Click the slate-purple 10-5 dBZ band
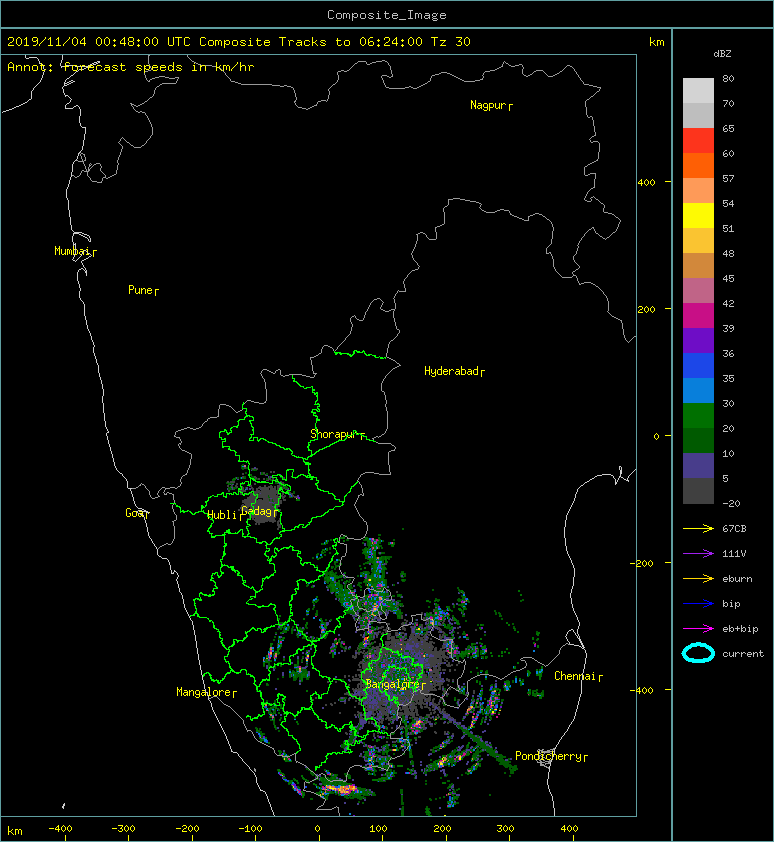Image resolution: width=774 pixels, height=842 pixels. point(698,466)
